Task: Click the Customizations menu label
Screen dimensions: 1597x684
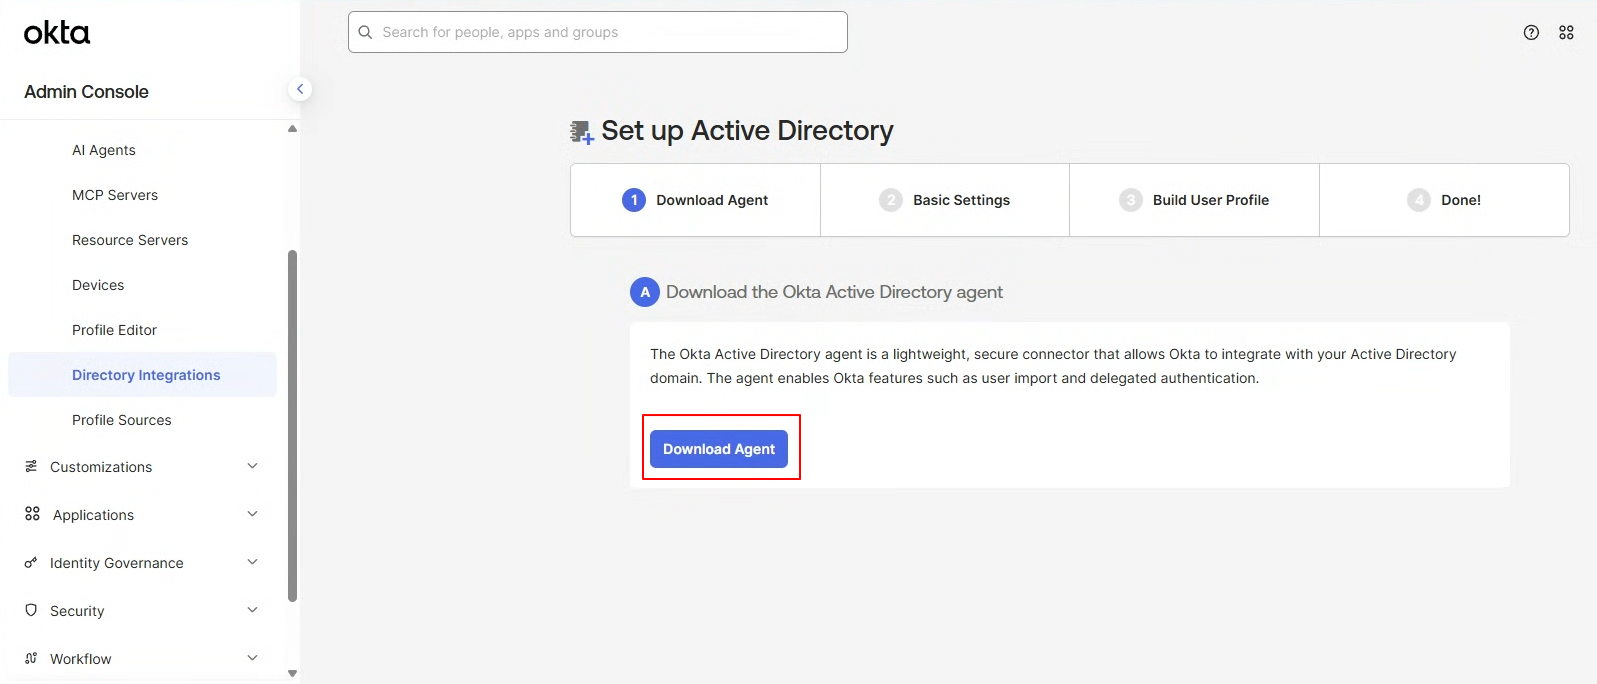Action: (101, 467)
